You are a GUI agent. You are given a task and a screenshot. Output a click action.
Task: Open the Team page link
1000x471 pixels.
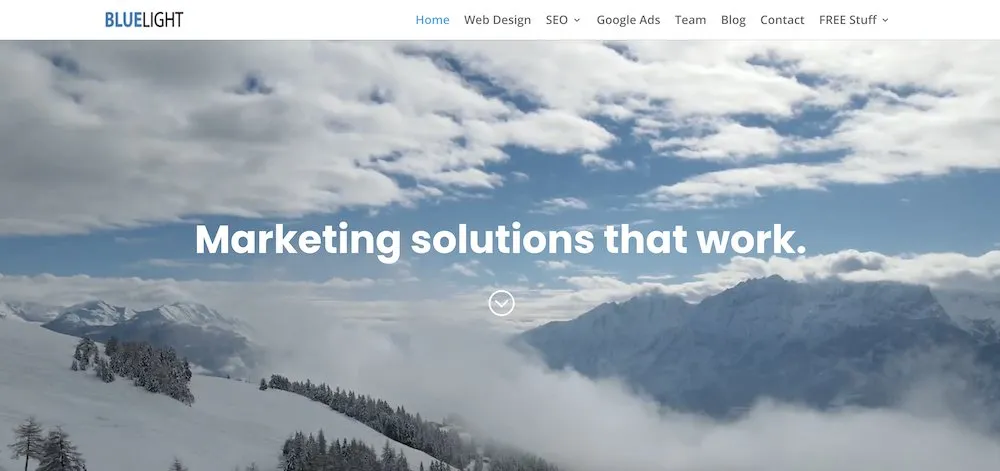coord(691,20)
